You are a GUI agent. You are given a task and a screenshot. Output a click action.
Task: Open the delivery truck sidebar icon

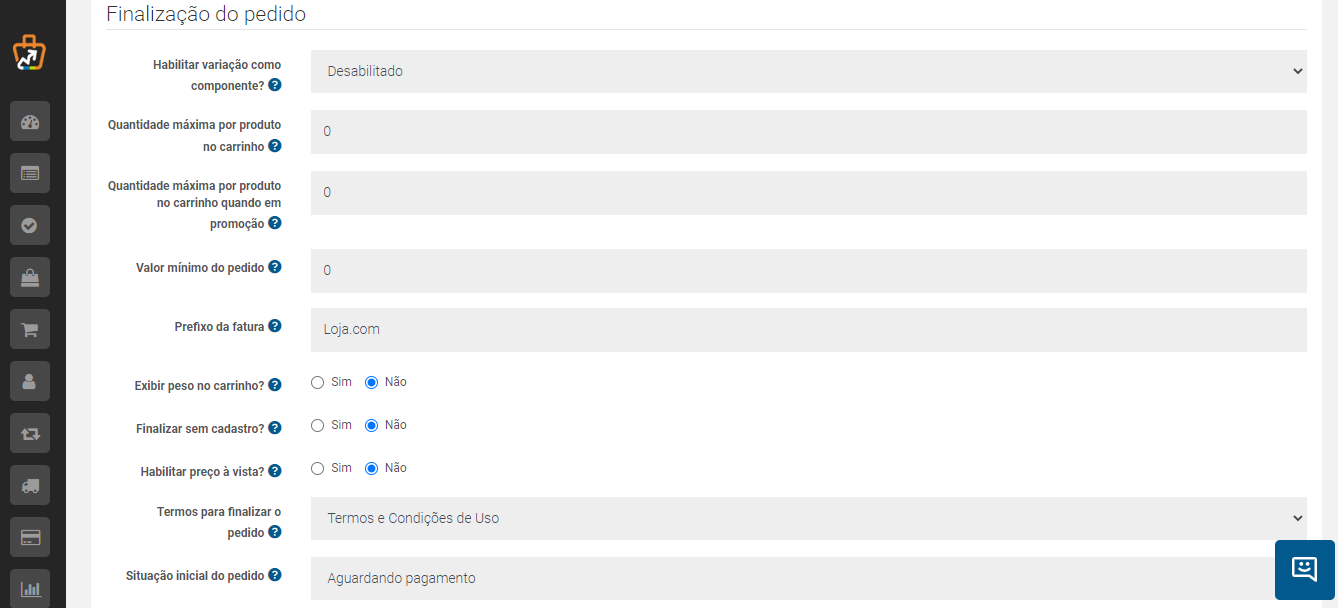30,485
